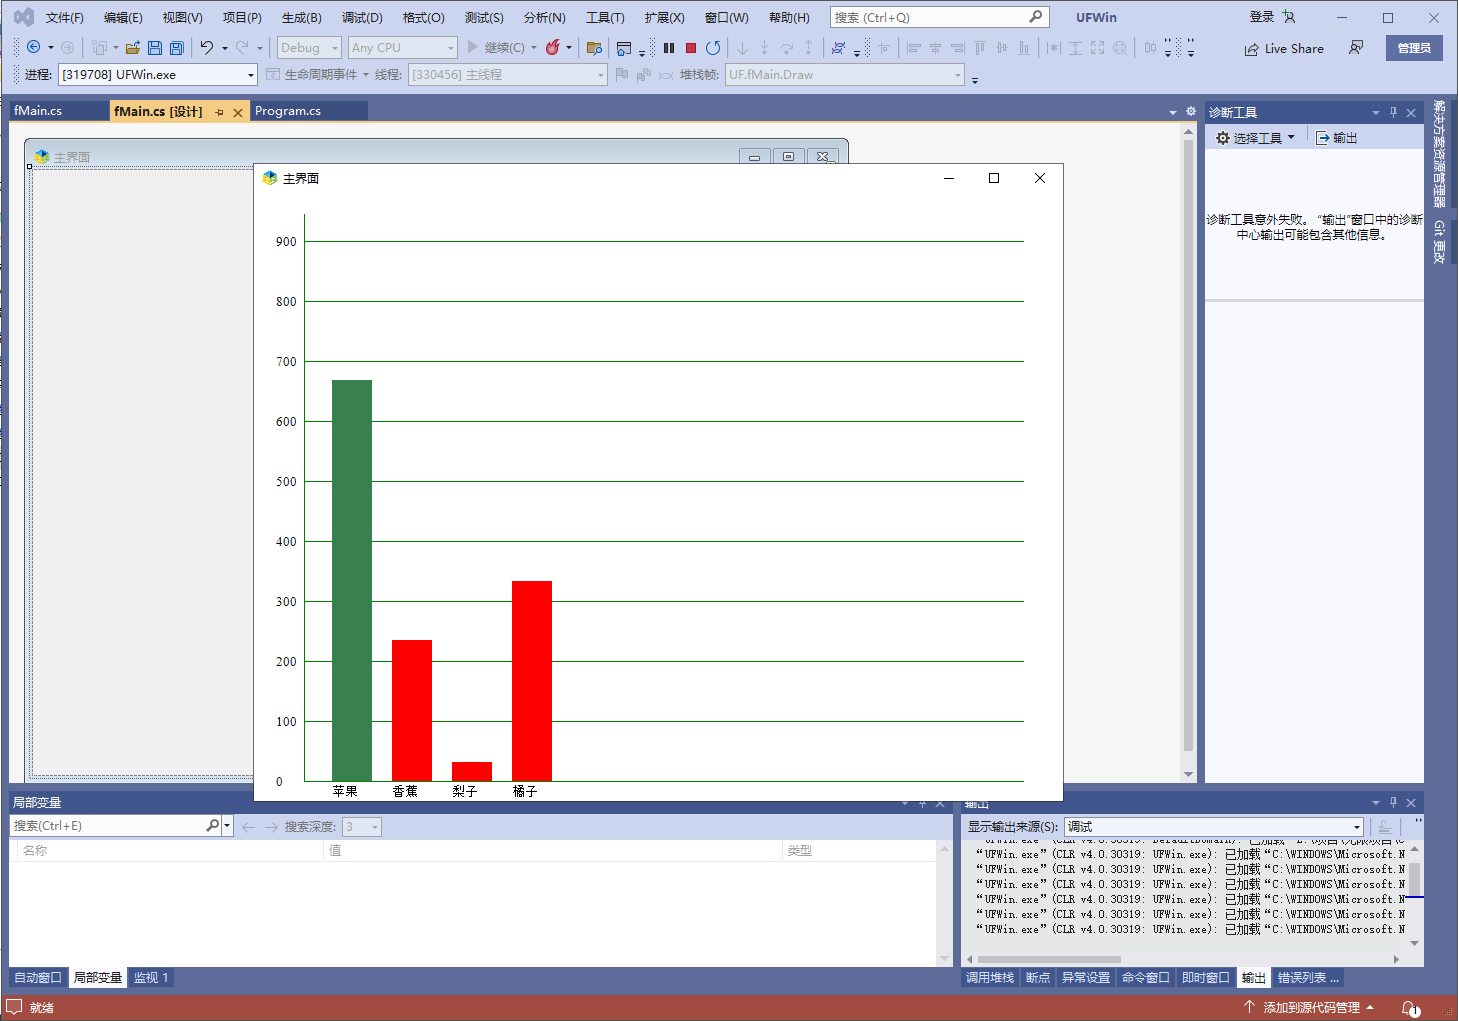Open the 调试(D) menu
This screenshot has width=1458, height=1021.
pyautogui.click(x=362, y=18)
